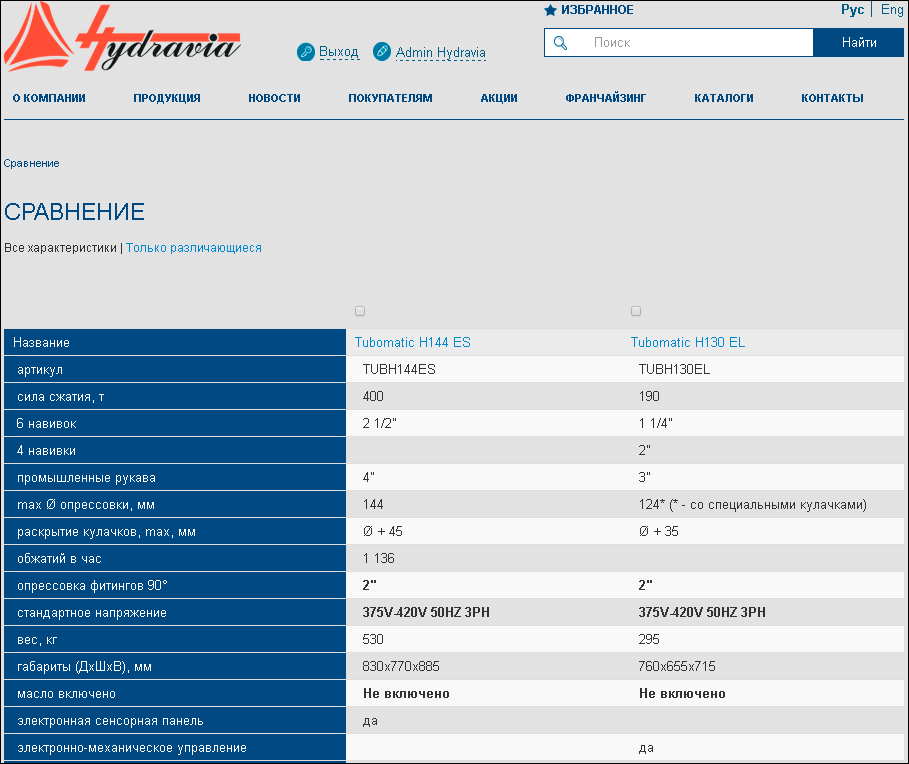Click the Сравнение breadcrumb link
This screenshot has height=764, width=909.
[31, 163]
